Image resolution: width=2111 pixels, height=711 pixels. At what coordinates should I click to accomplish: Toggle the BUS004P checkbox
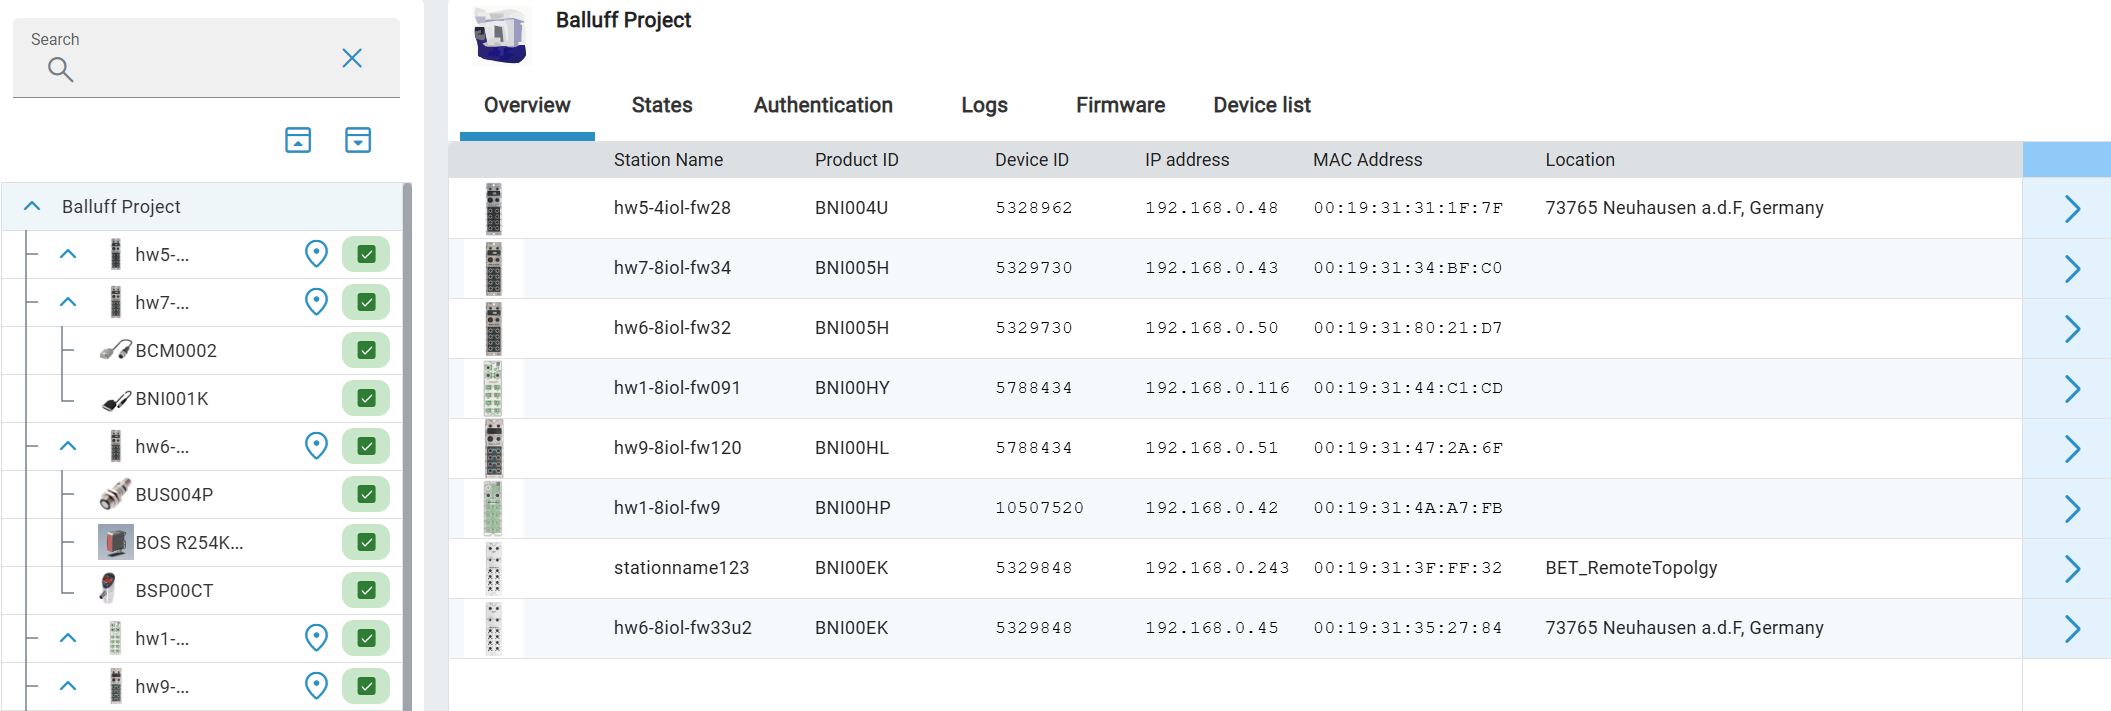click(366, 494)
